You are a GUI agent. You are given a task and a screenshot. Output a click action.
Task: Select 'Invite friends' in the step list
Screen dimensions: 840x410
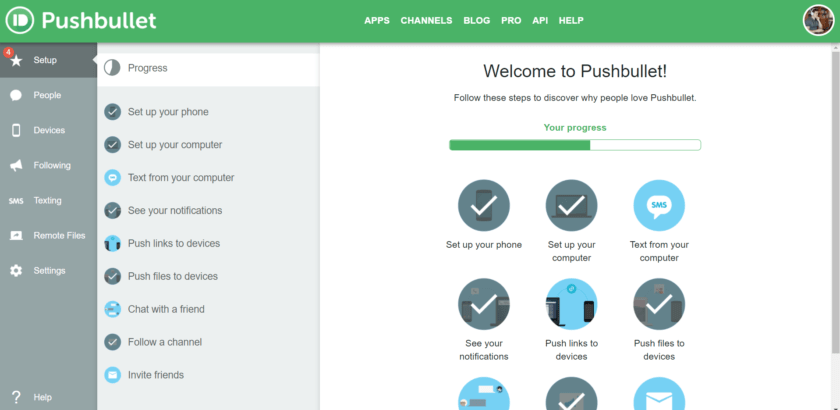click(155, 375)
